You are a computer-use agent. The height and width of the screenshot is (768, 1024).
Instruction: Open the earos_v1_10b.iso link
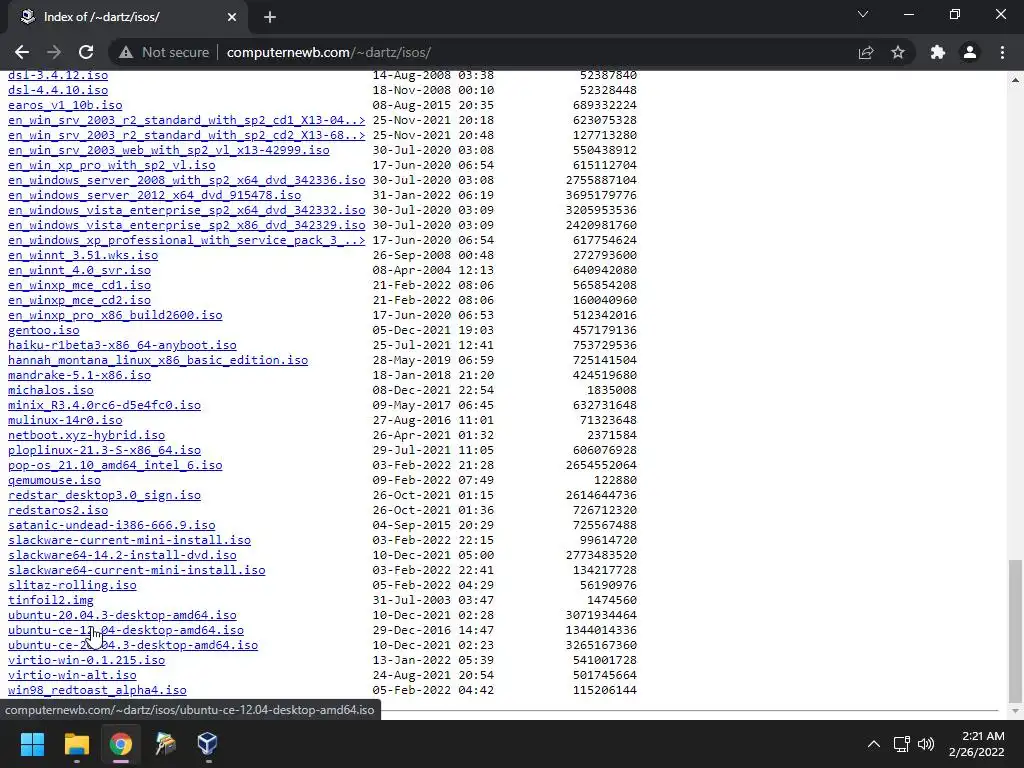[65, 105]
